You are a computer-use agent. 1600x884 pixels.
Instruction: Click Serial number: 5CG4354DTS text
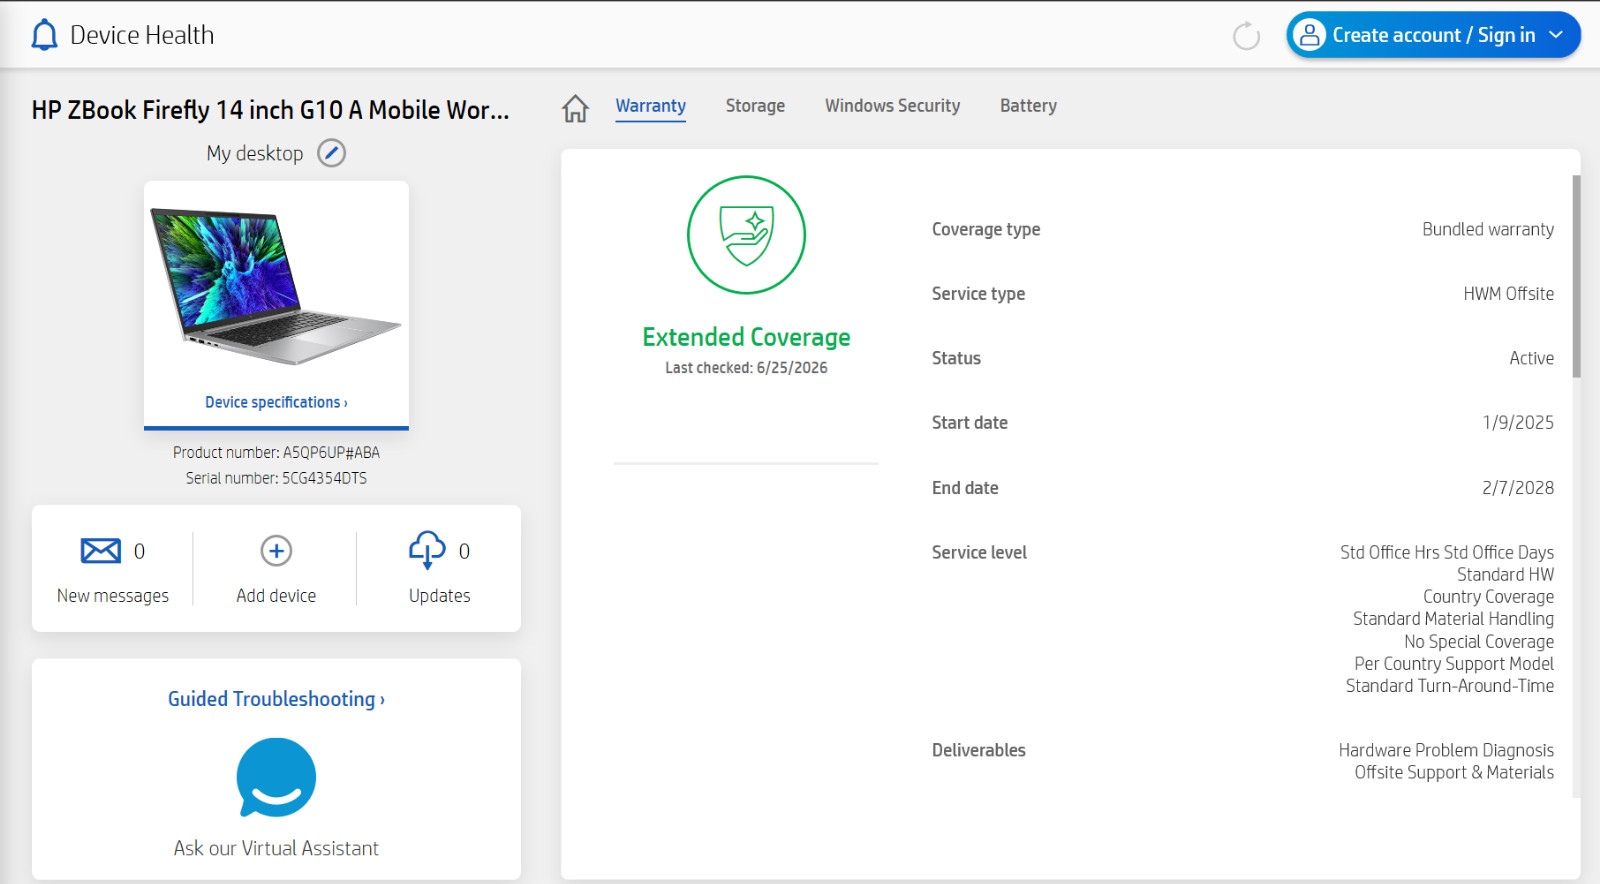tap(276, 478)
